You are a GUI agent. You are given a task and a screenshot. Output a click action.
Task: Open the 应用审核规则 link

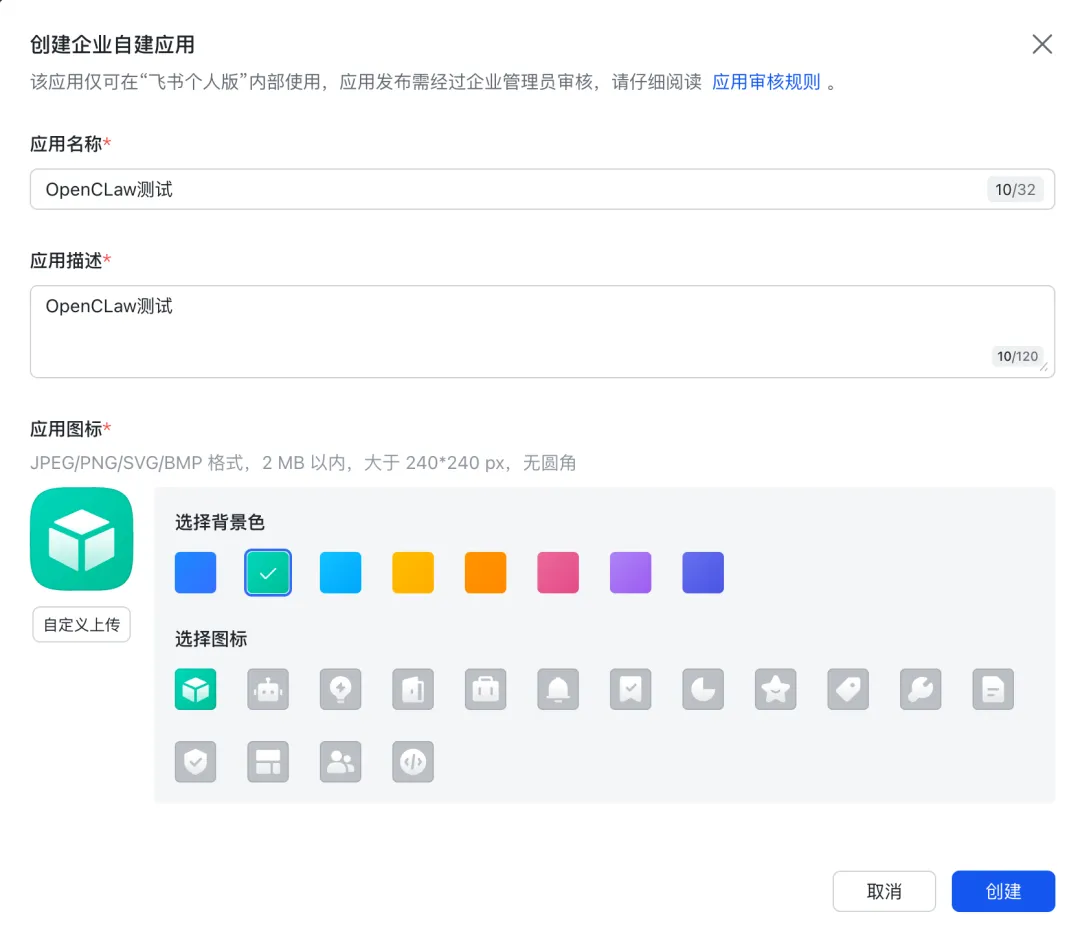click(x=766, y=82)
